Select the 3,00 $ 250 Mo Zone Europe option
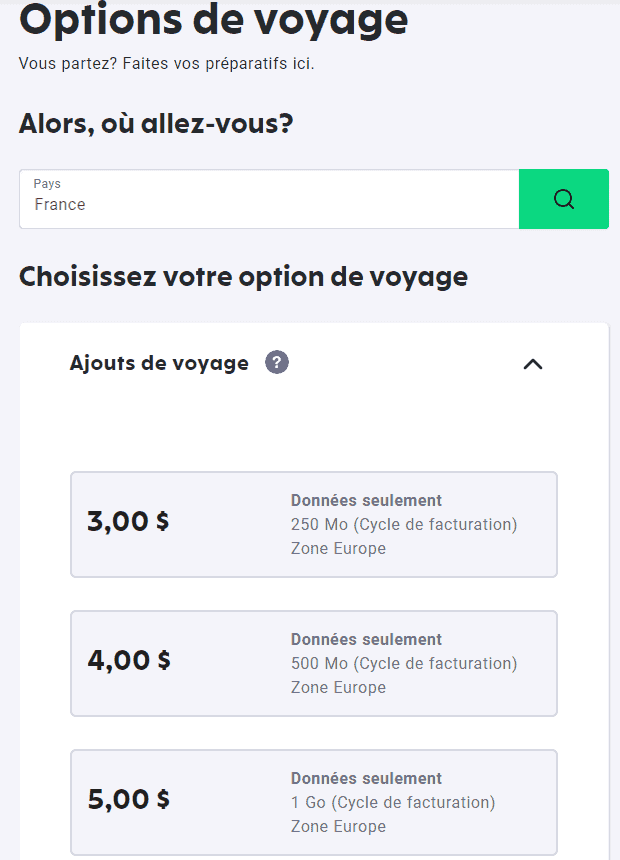Screen dimensions: 620x860 [x=313, y=524]
